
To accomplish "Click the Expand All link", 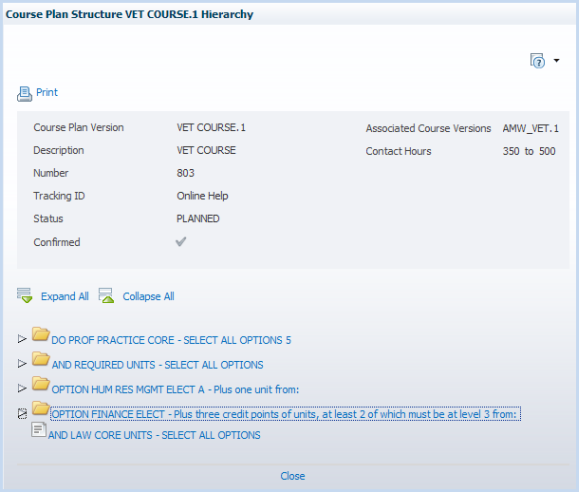I will (65, 296).
